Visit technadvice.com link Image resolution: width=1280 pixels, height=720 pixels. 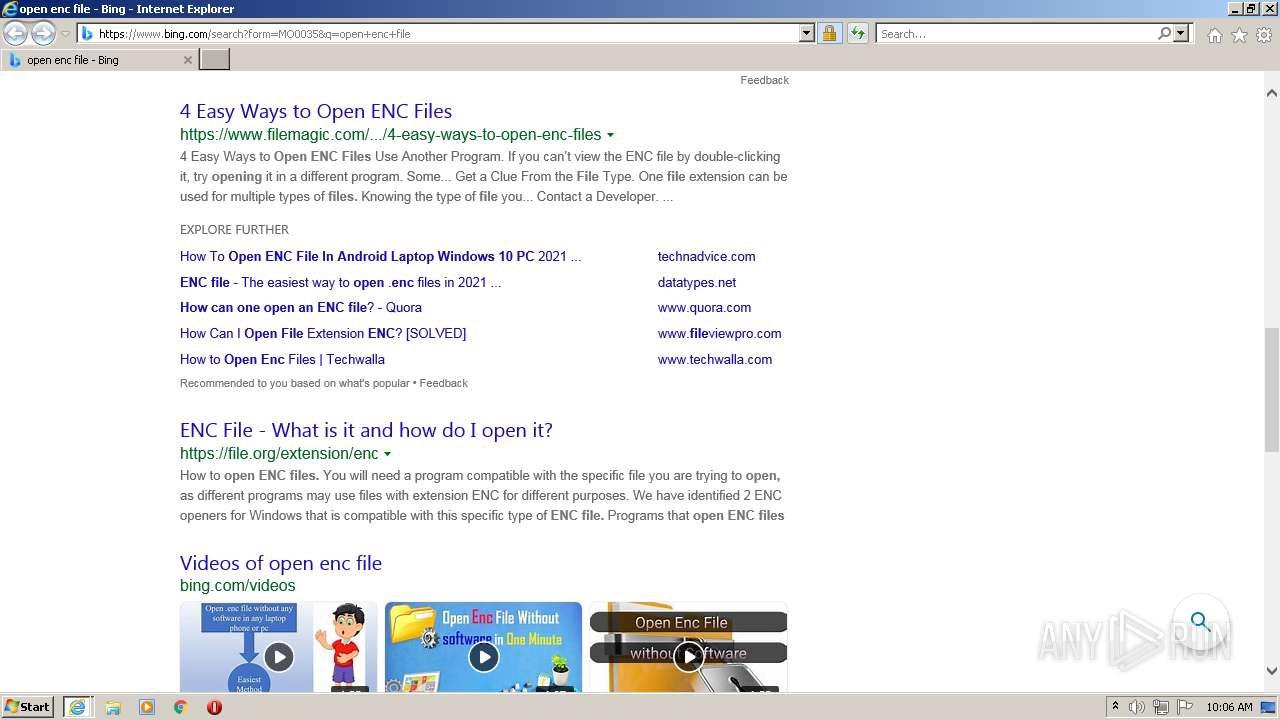(x=706, y=256)
